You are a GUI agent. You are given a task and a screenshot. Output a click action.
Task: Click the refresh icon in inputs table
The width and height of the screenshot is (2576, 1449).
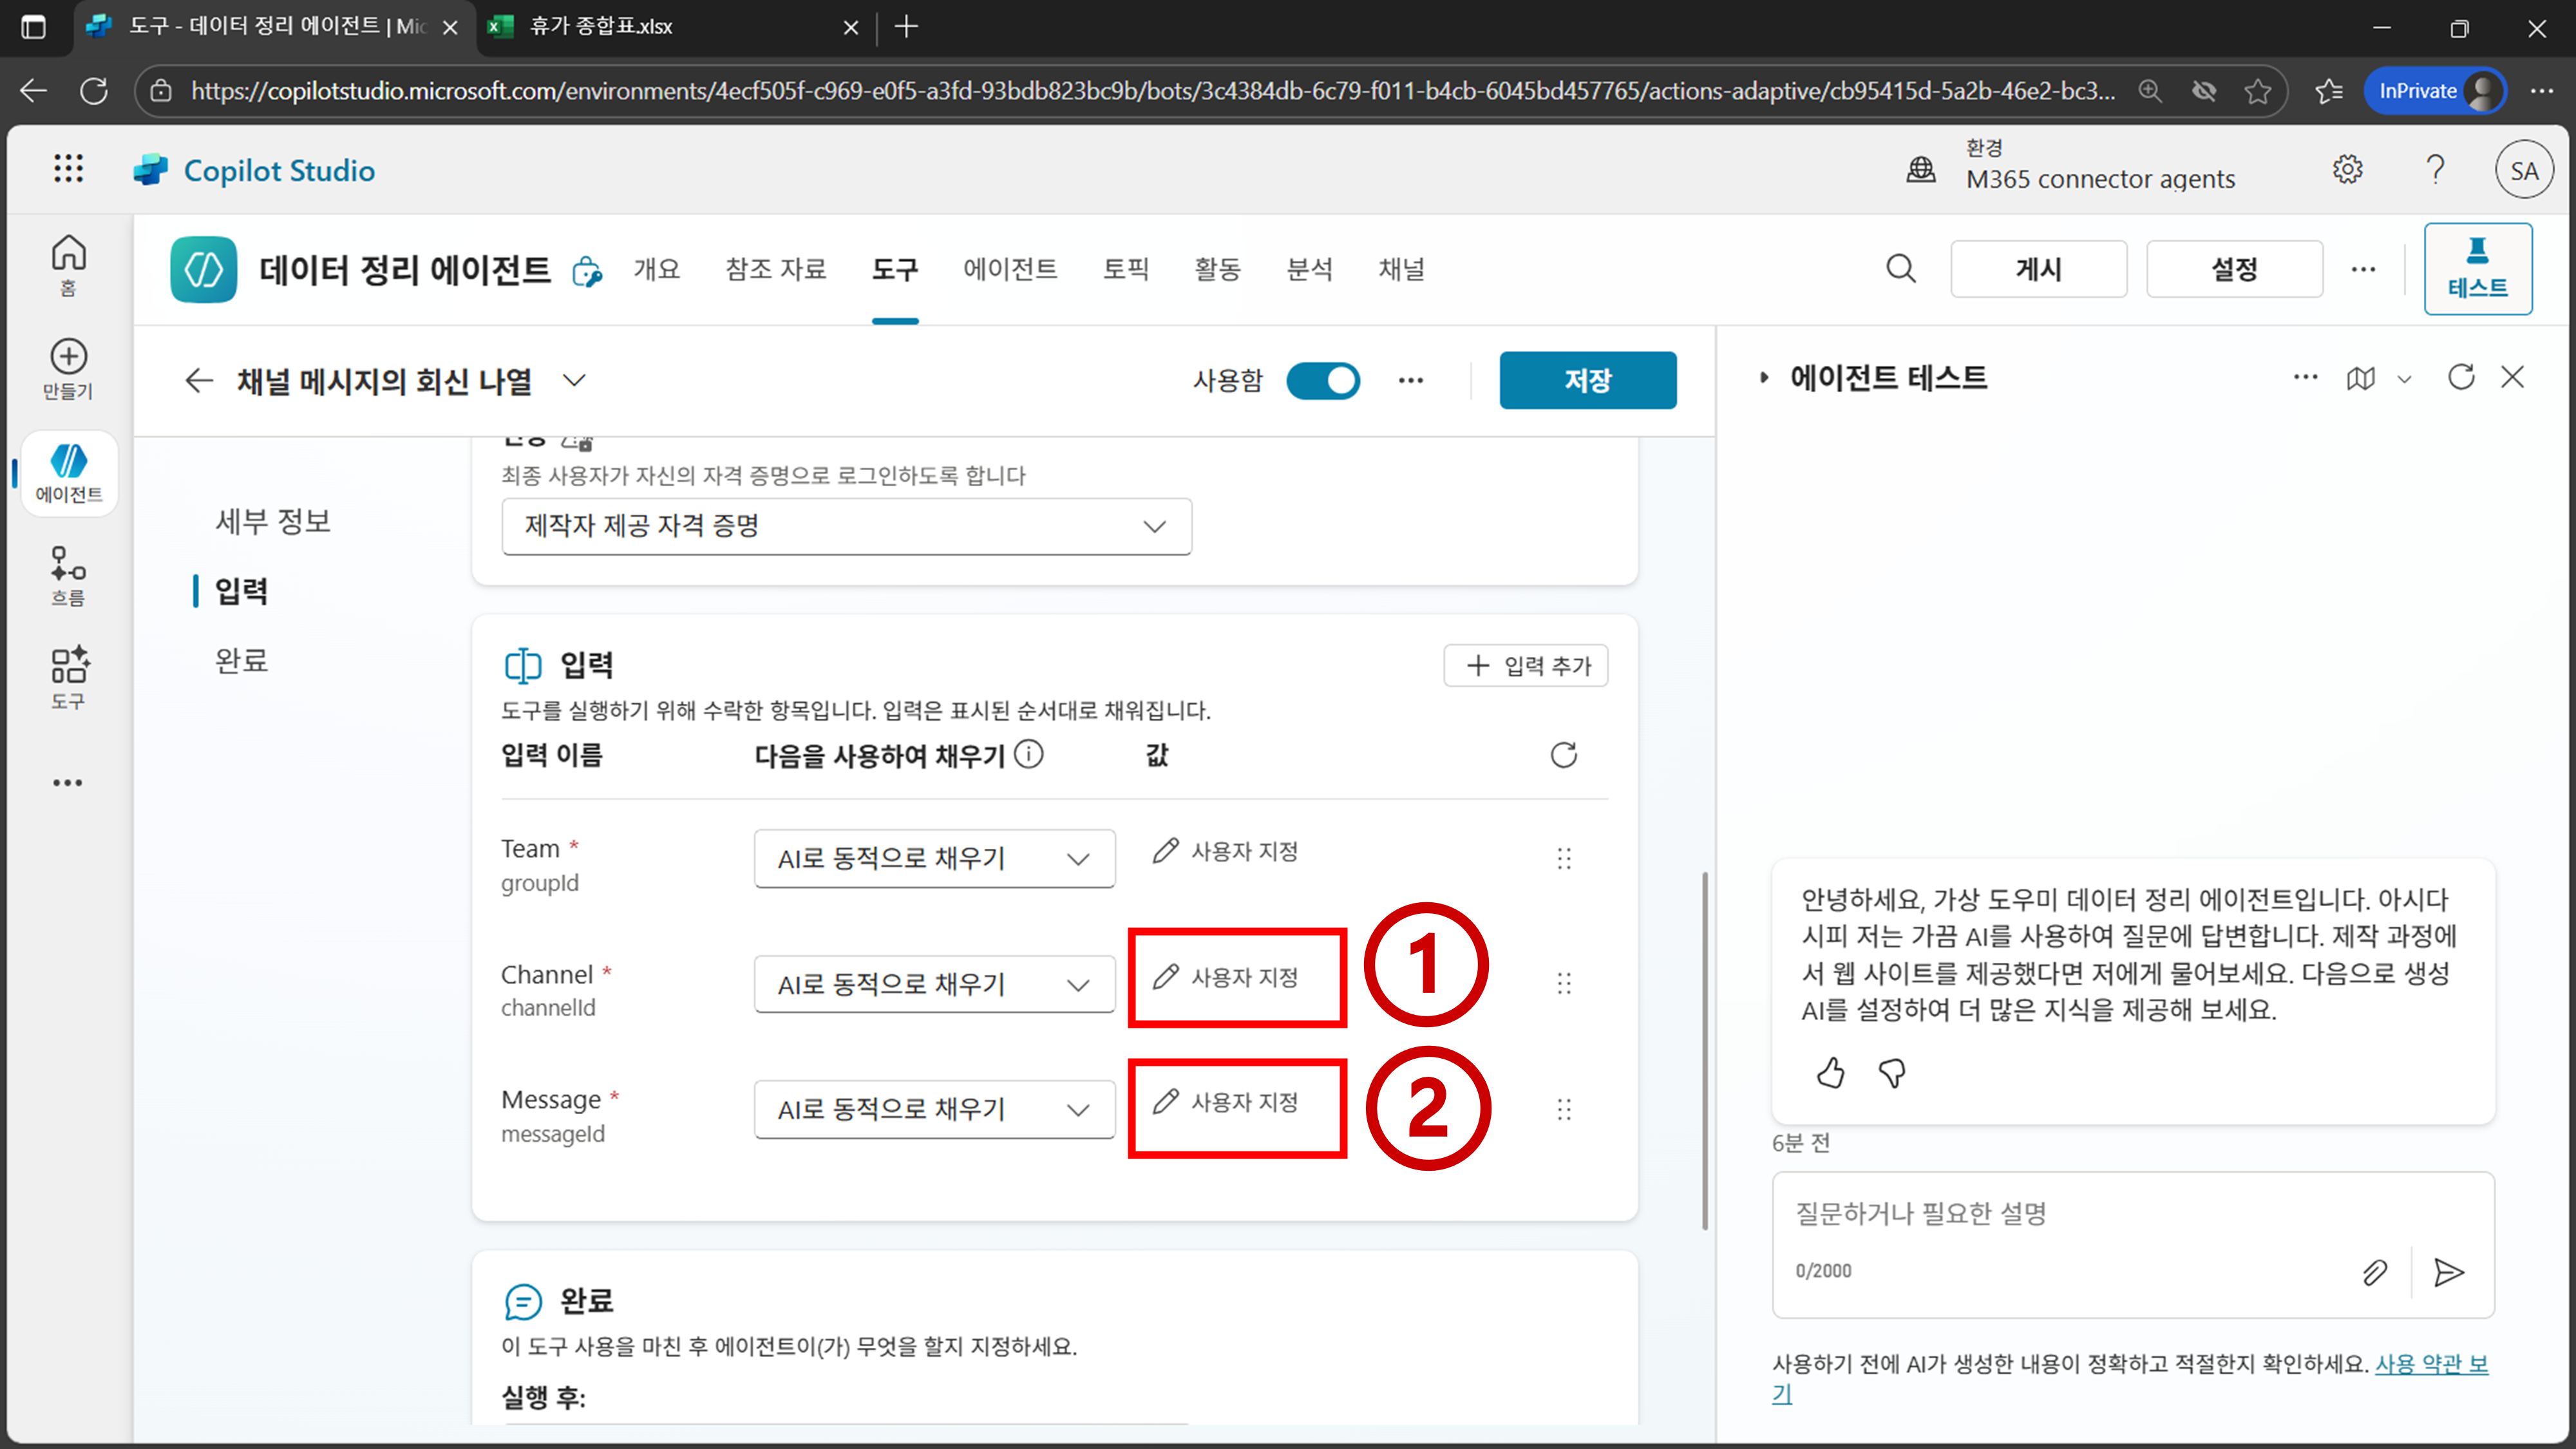[x=1563, y=755]
